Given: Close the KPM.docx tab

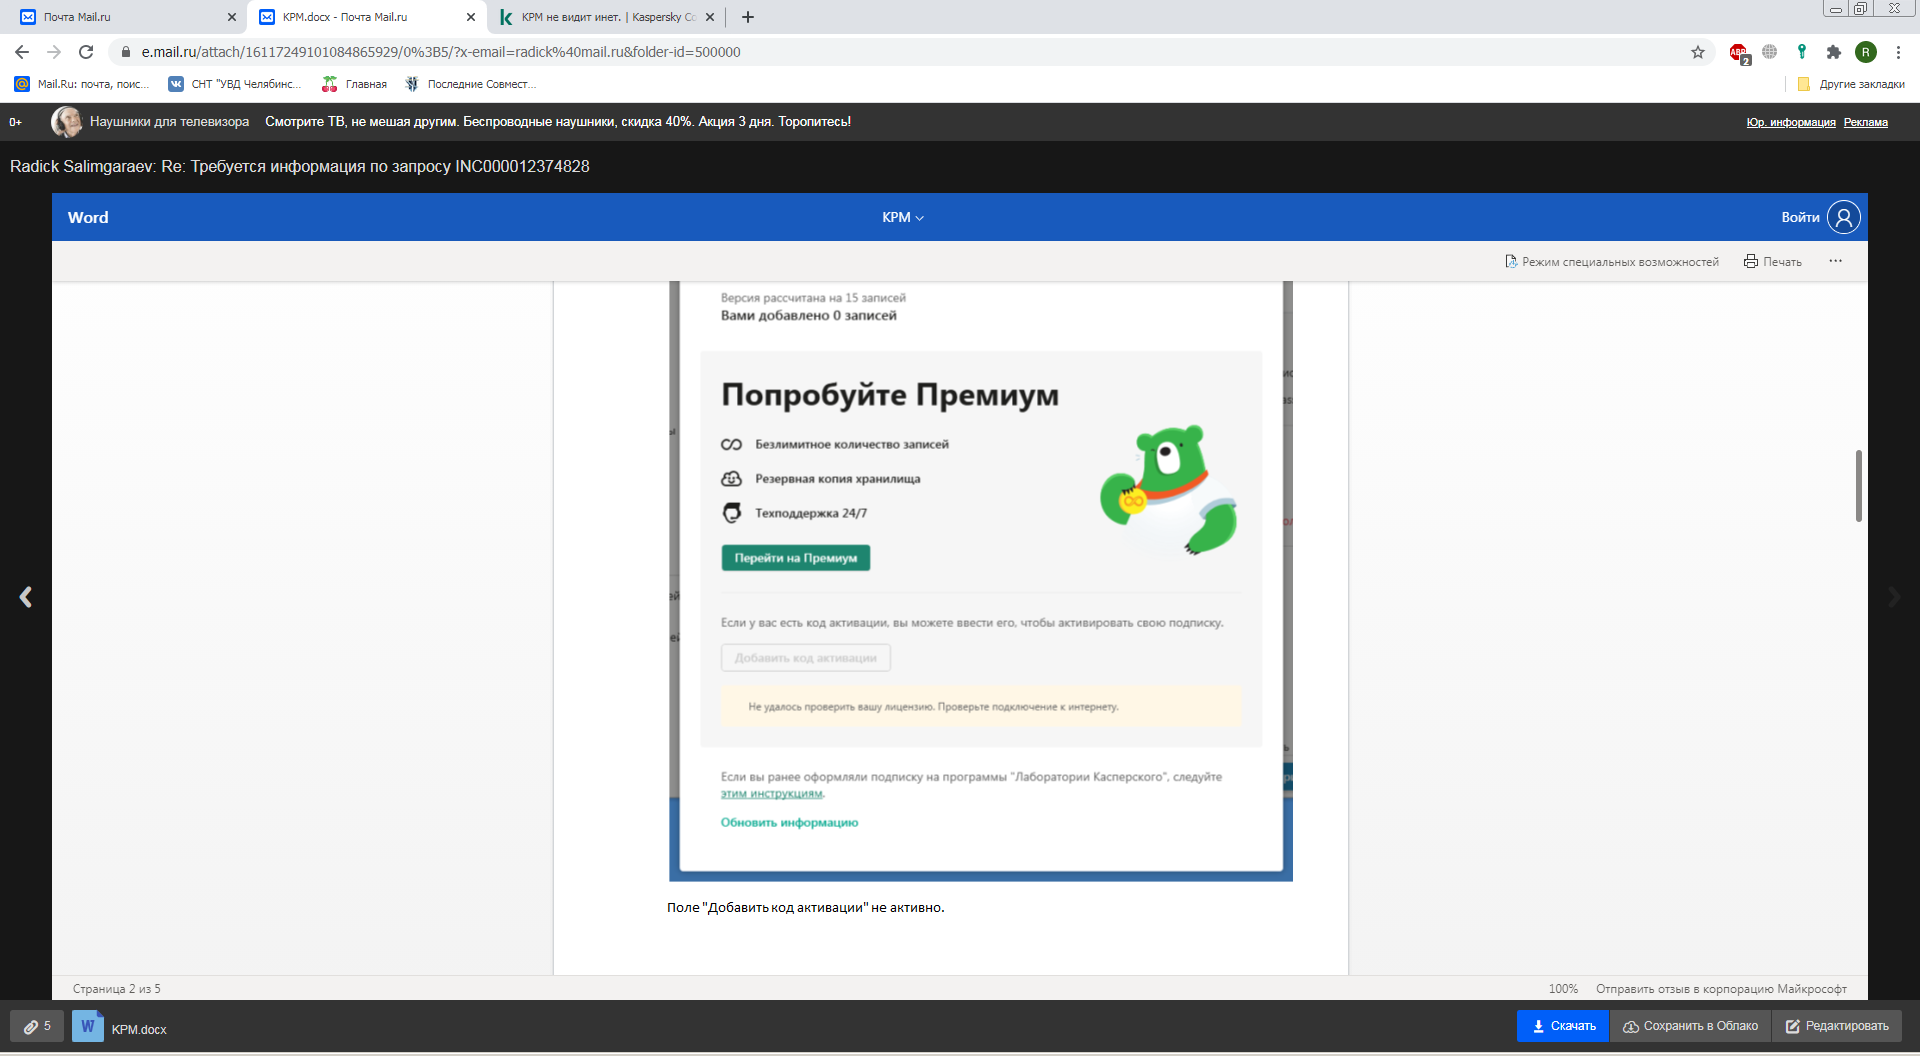Looking at the screenshot, I should click(471, 17).
